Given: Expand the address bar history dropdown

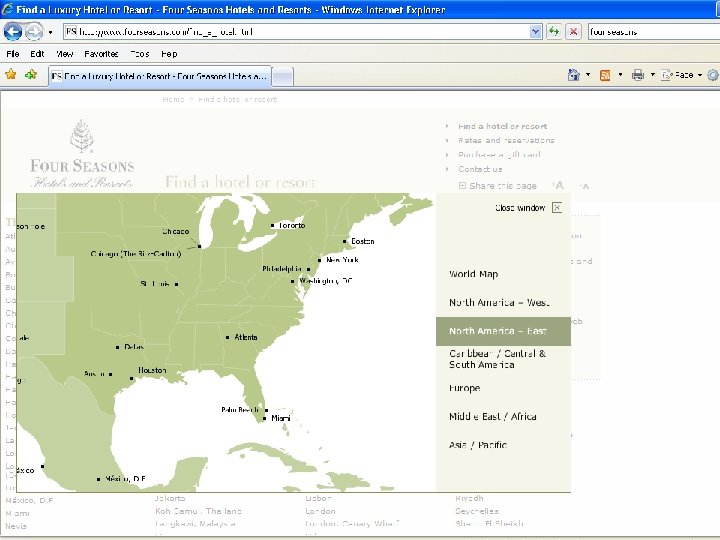Looking at the screenshot, I should 535,32.
